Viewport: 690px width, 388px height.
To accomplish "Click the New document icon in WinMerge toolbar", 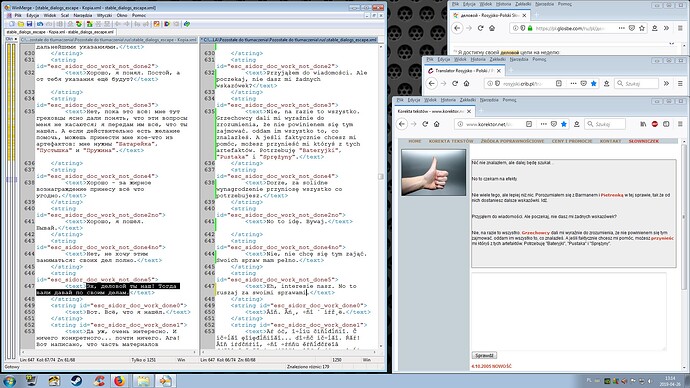I will [x=12, y=24].
